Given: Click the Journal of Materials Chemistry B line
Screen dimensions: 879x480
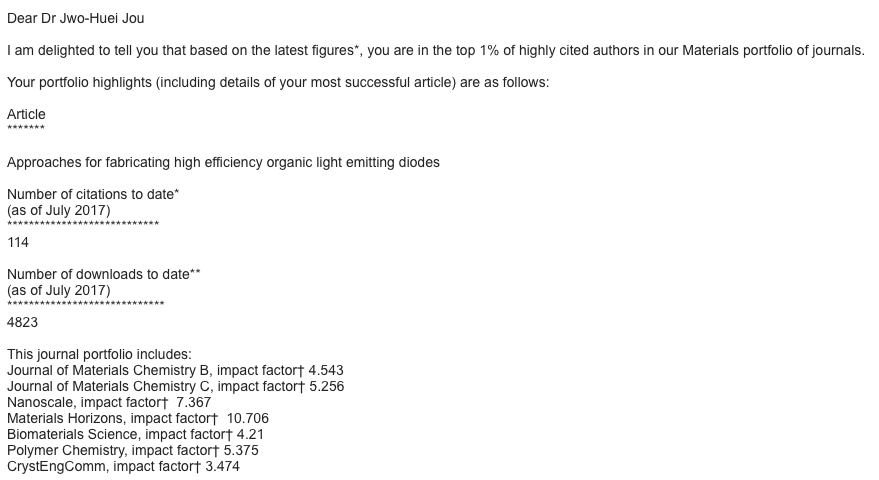Looking at the screenshot, I should click(x=175, y=371).
